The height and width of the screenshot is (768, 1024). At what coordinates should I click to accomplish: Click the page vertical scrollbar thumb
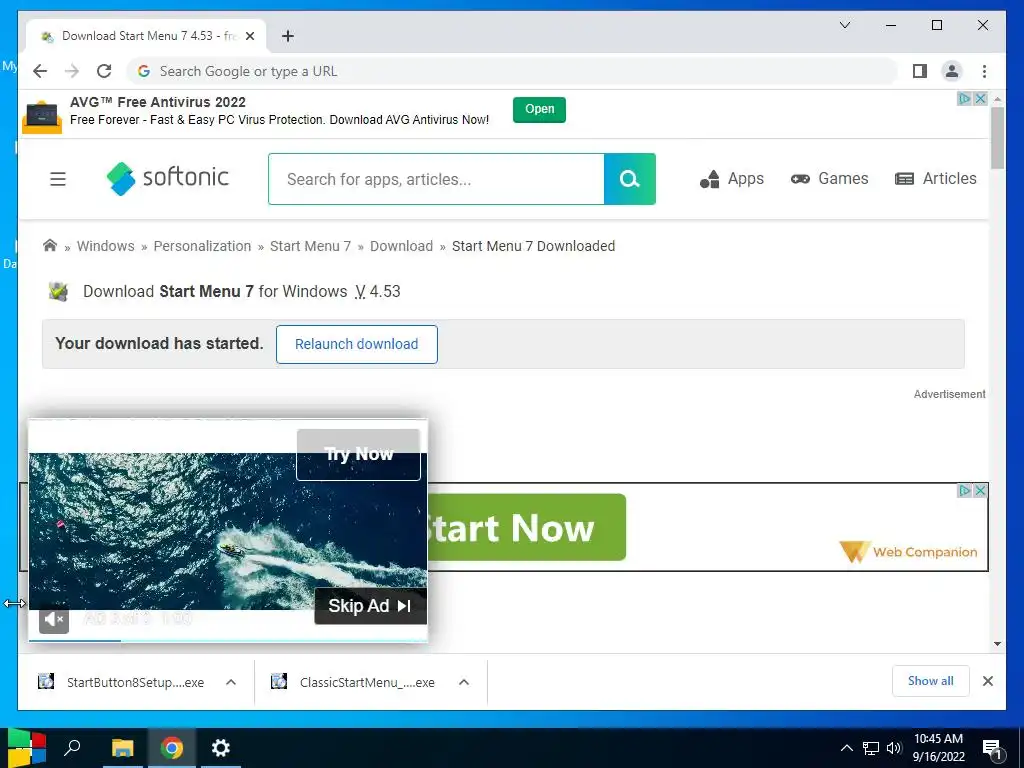997,137
